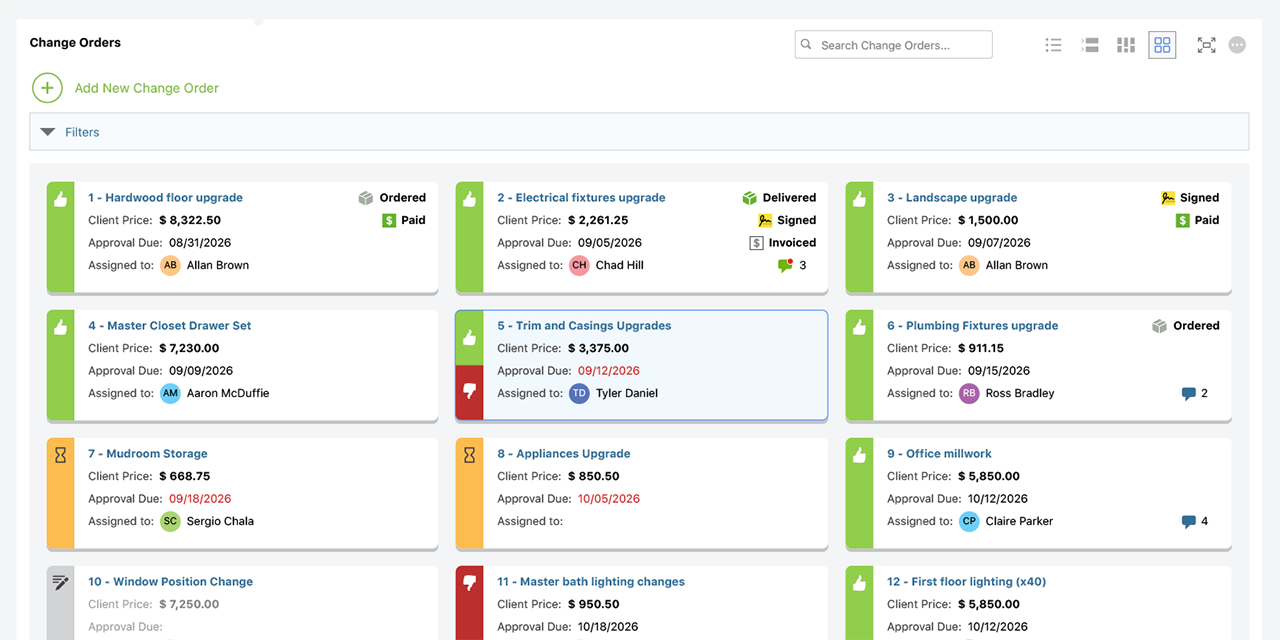
Task: Click Signed icon on Electrical fixtures upgrade
Action: pyautogui.click(x=765, y=220)
